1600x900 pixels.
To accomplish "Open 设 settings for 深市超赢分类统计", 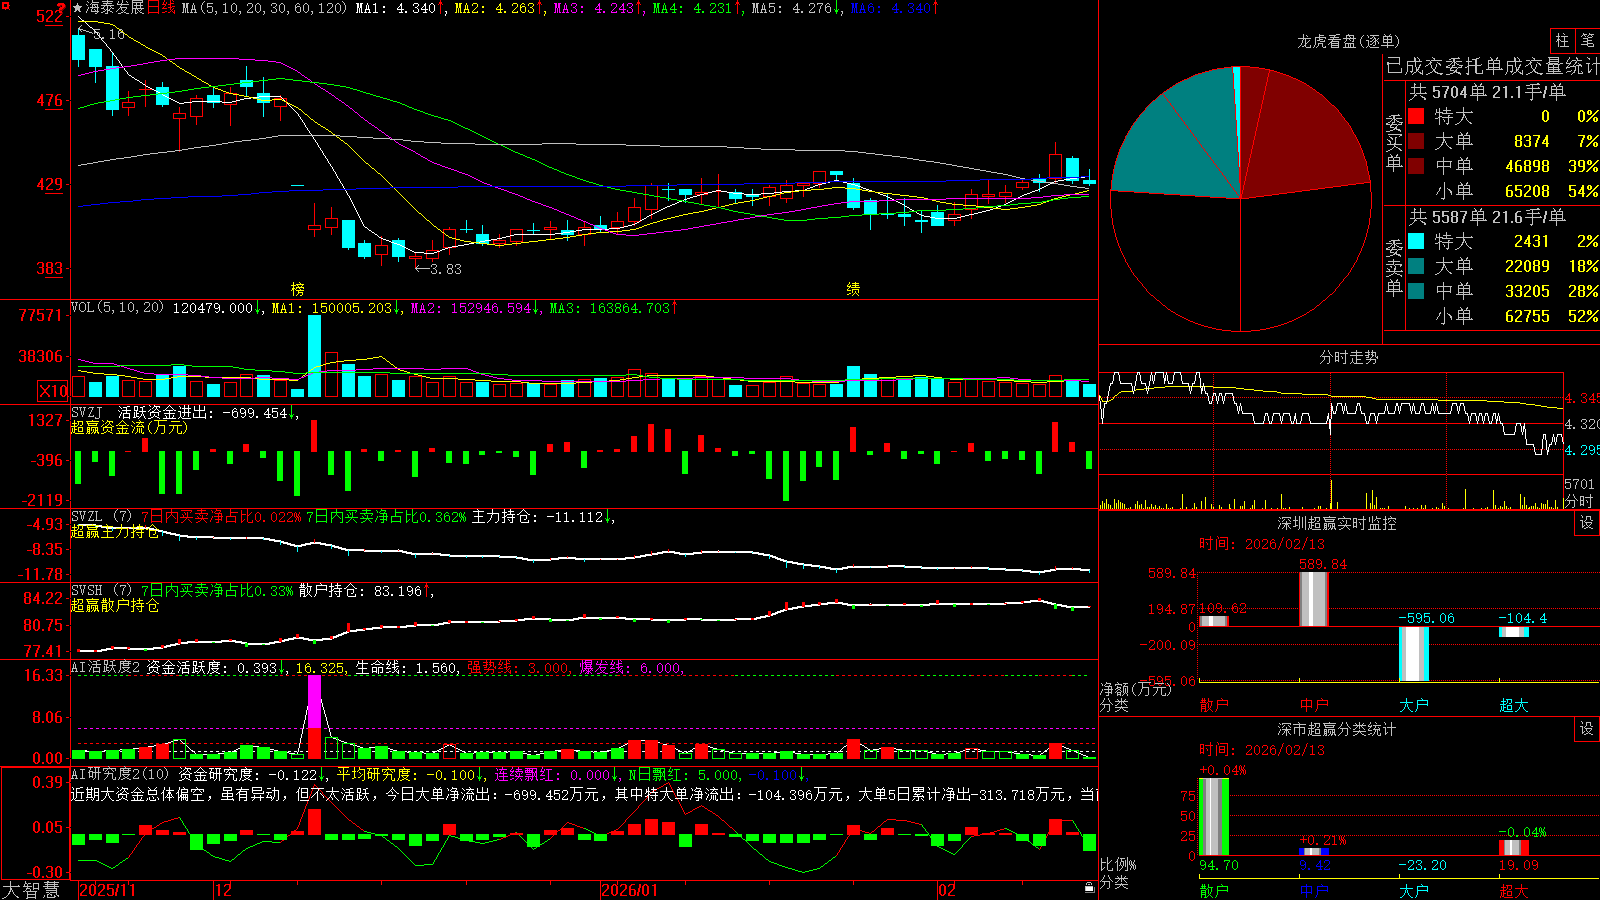I will pos(1587,729).
